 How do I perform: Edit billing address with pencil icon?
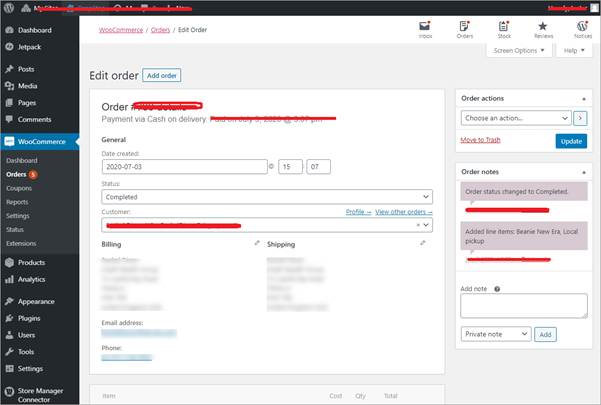(x=257, y=243)
